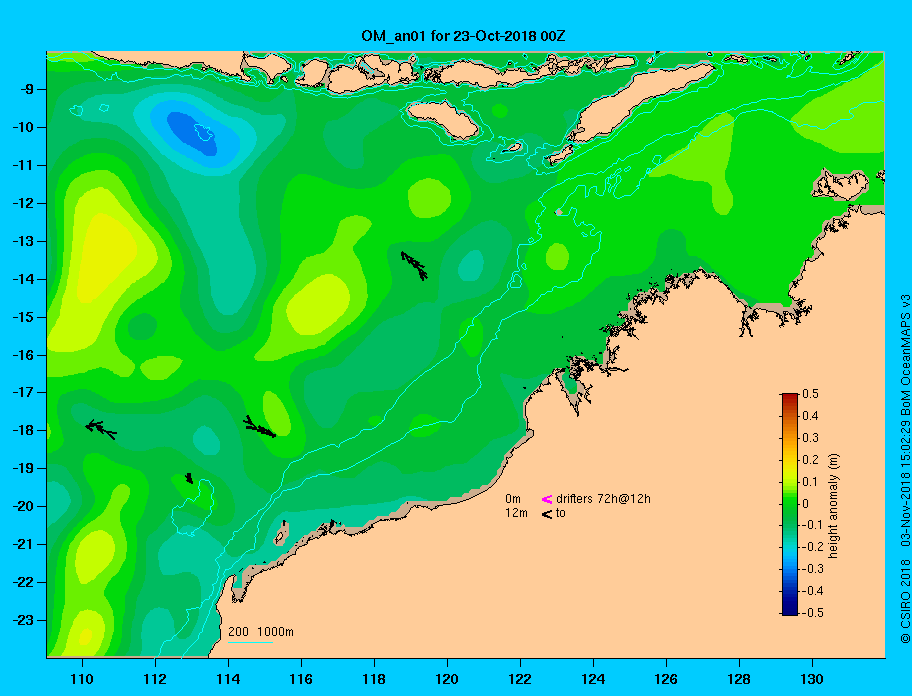Image resolution: width=912 pixels, height=696 pixels.
Task: Click longitude axis label '128'
Action: coord(739,679)
